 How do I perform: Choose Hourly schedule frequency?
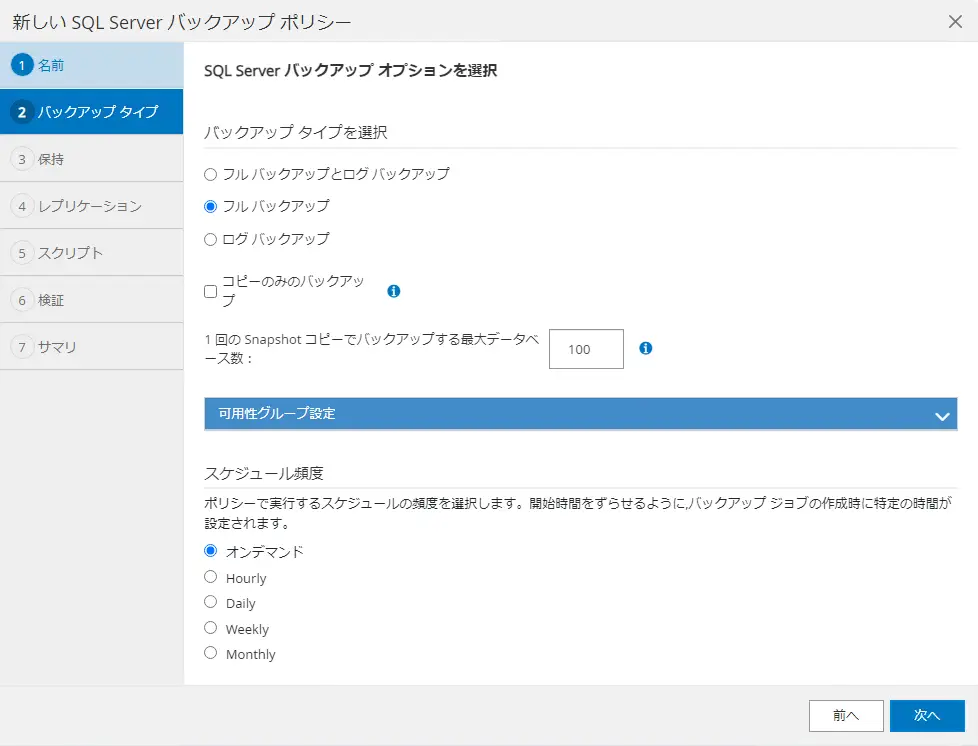coord(211,577)
